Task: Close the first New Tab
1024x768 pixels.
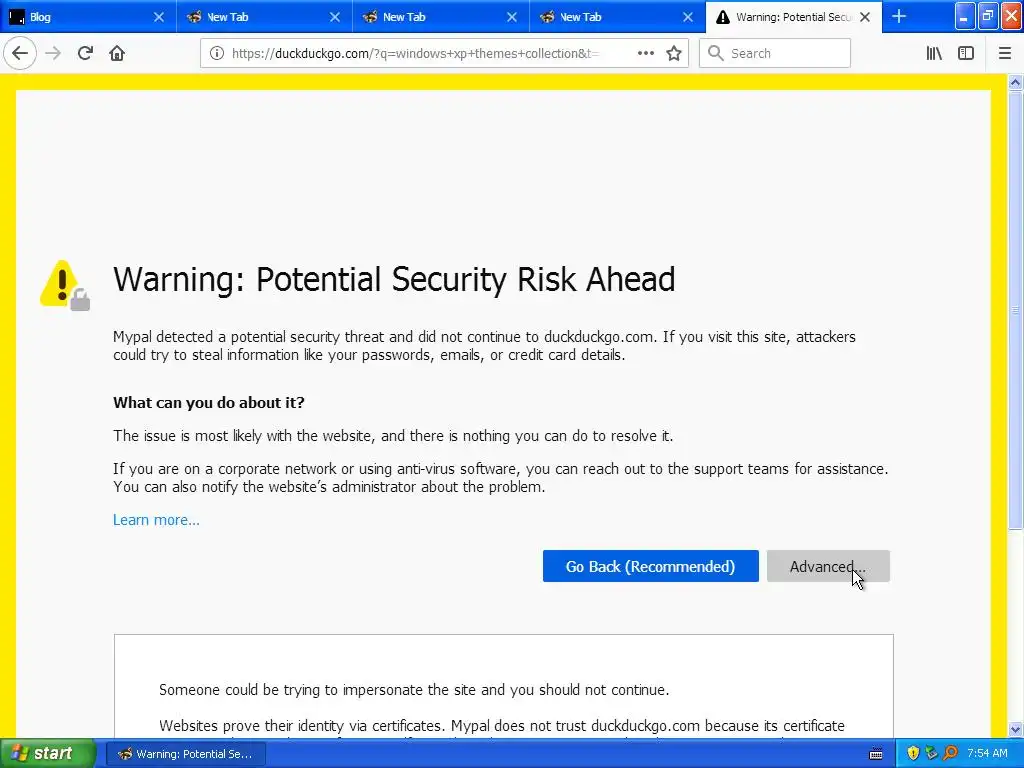Action: [335, 17]
